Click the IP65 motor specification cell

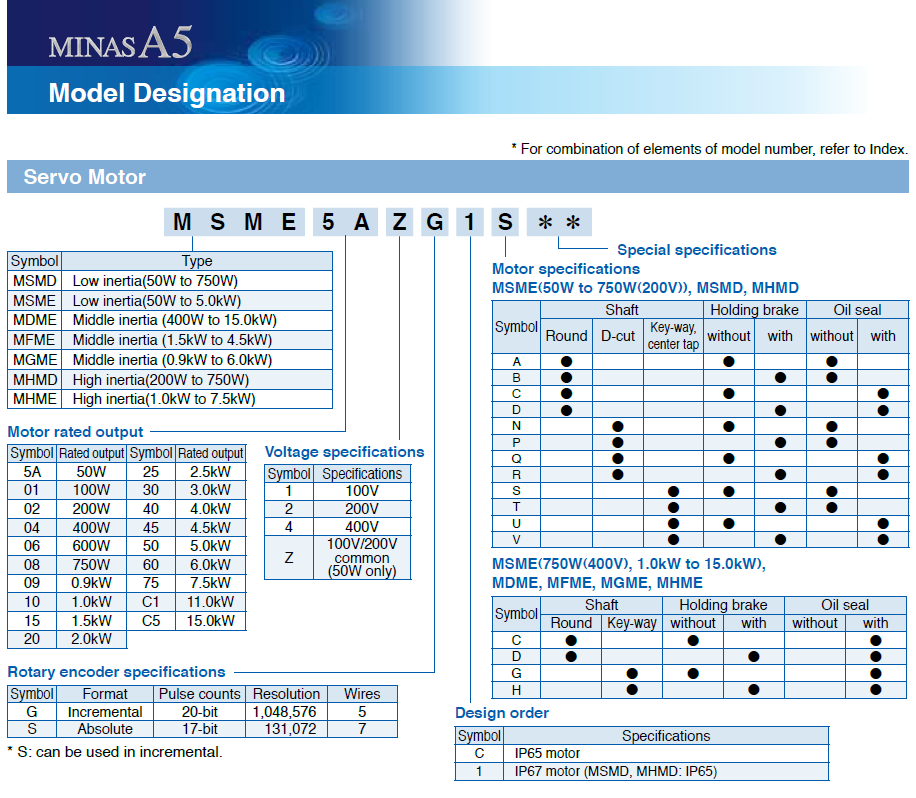coord(666,754)
